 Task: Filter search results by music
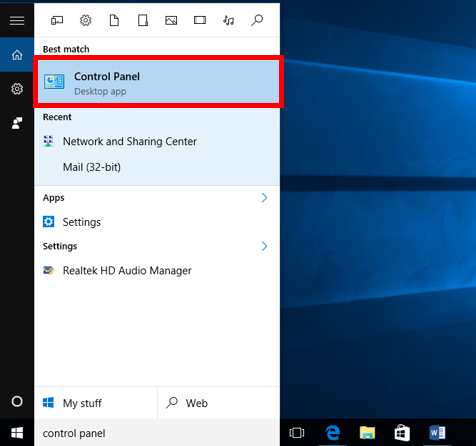[x=229, y=21]
